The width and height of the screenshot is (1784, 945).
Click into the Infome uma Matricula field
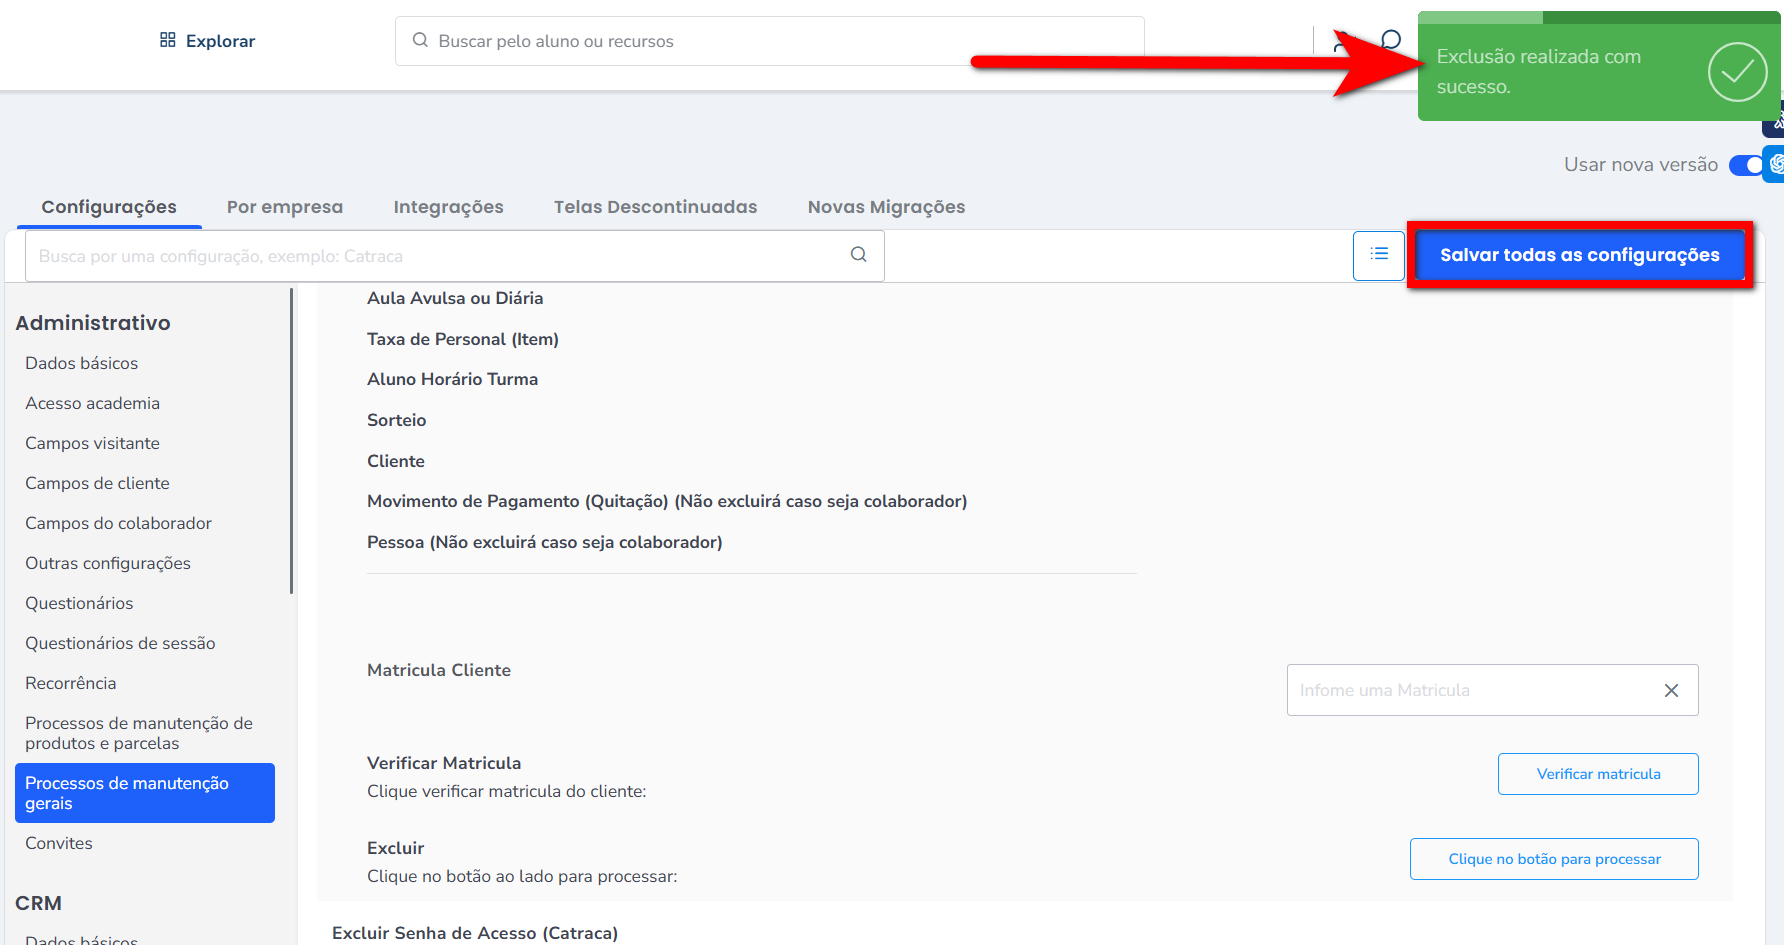click(1470, 690)
